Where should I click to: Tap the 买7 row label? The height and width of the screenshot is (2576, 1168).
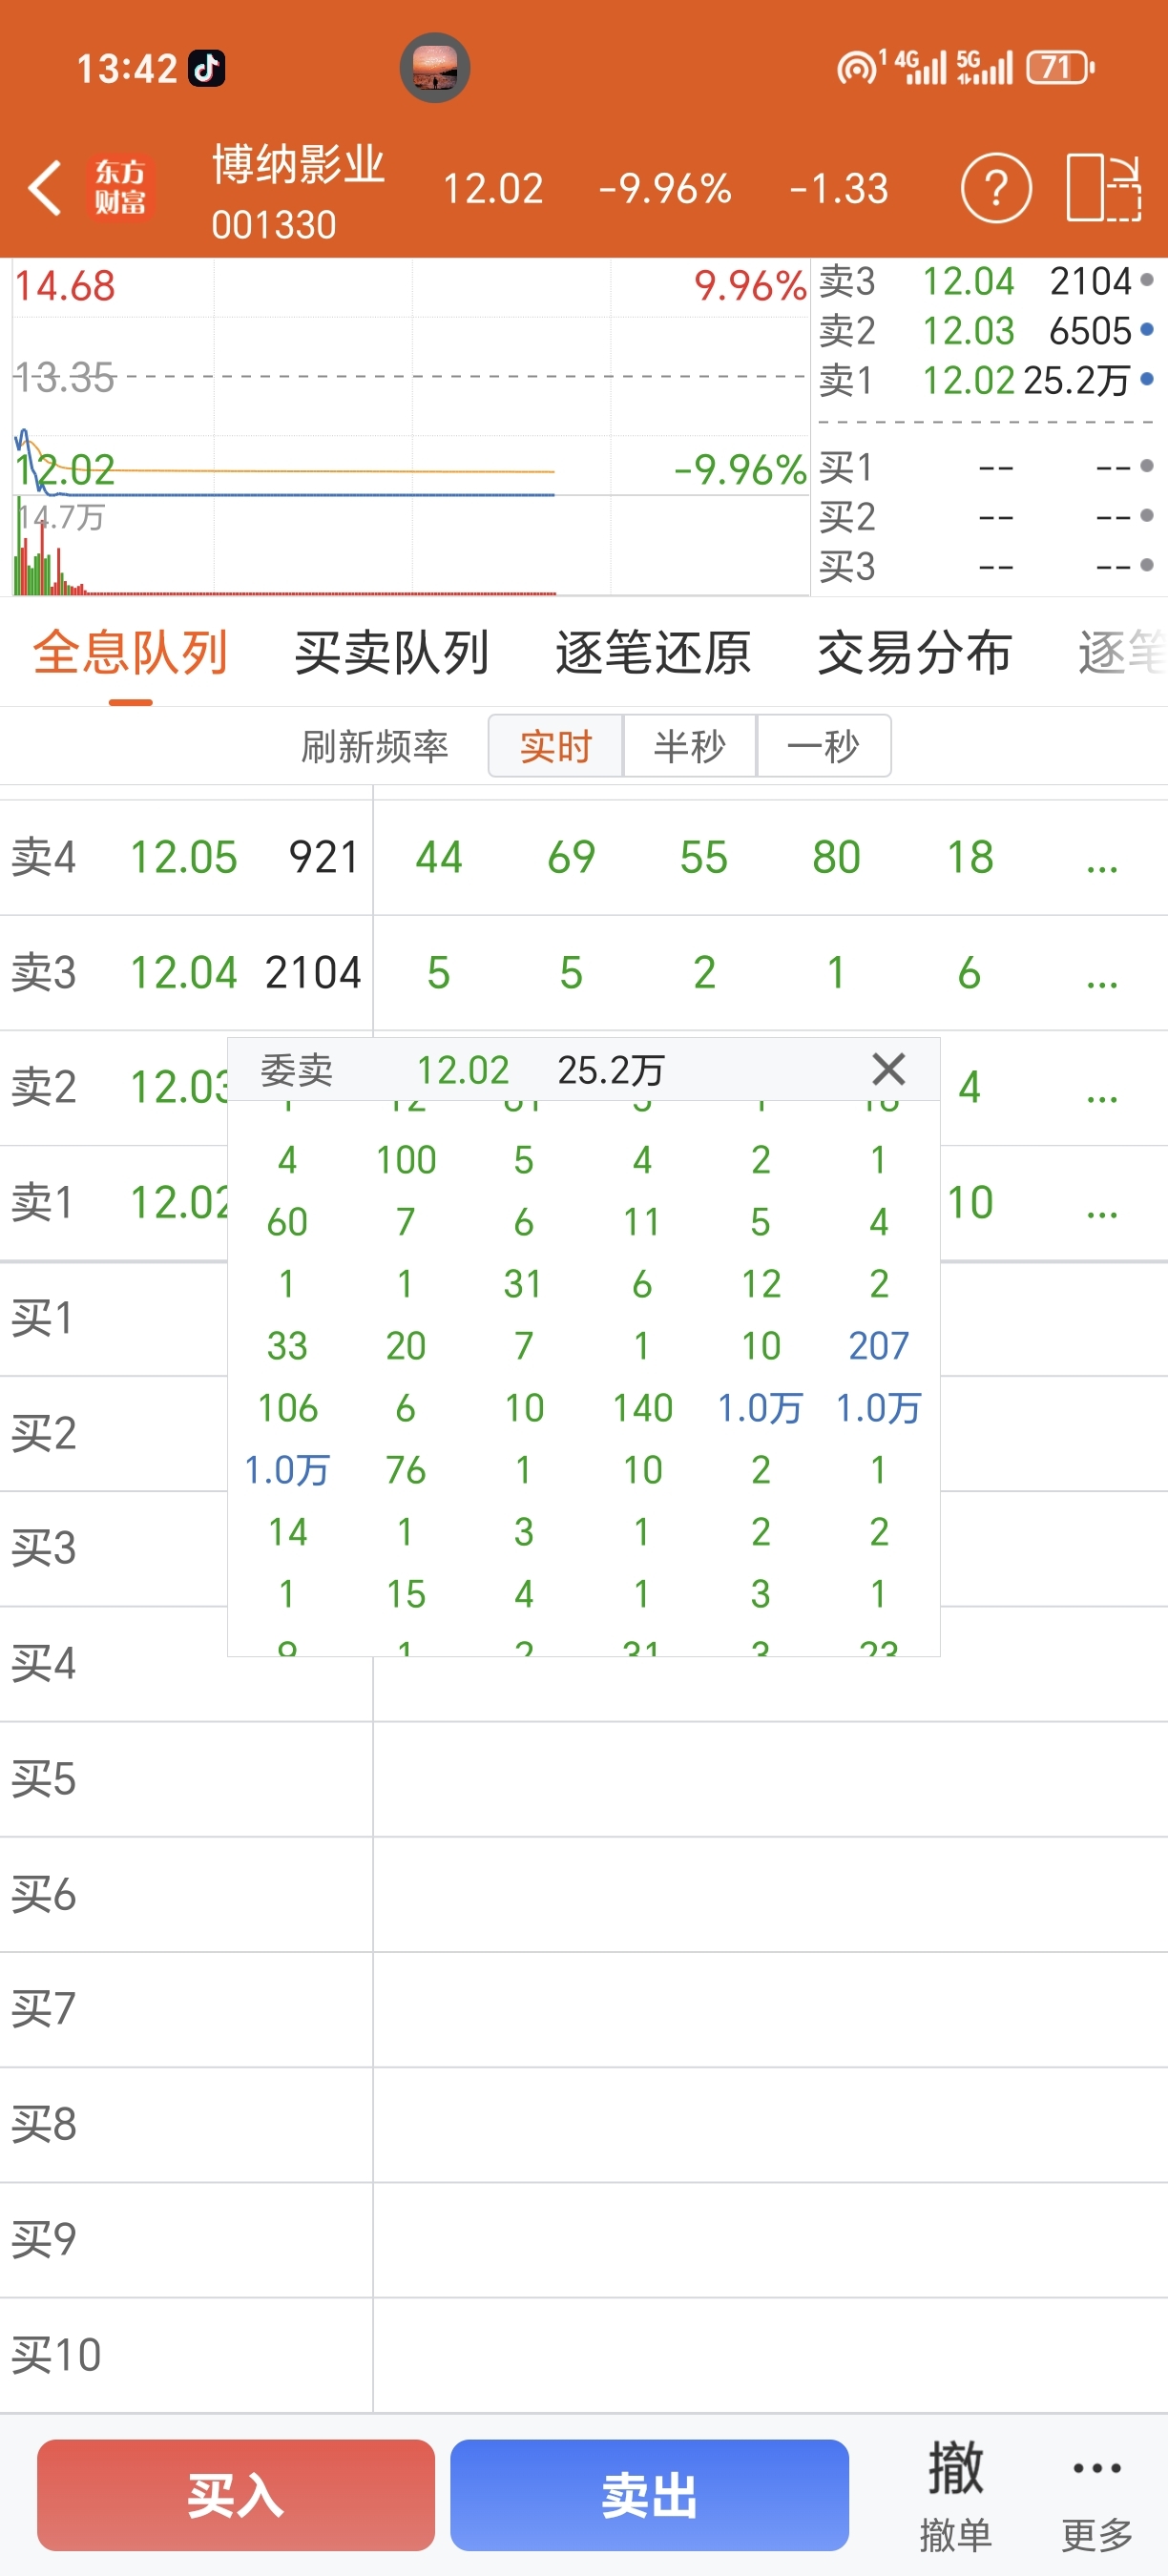(43, 2009)
